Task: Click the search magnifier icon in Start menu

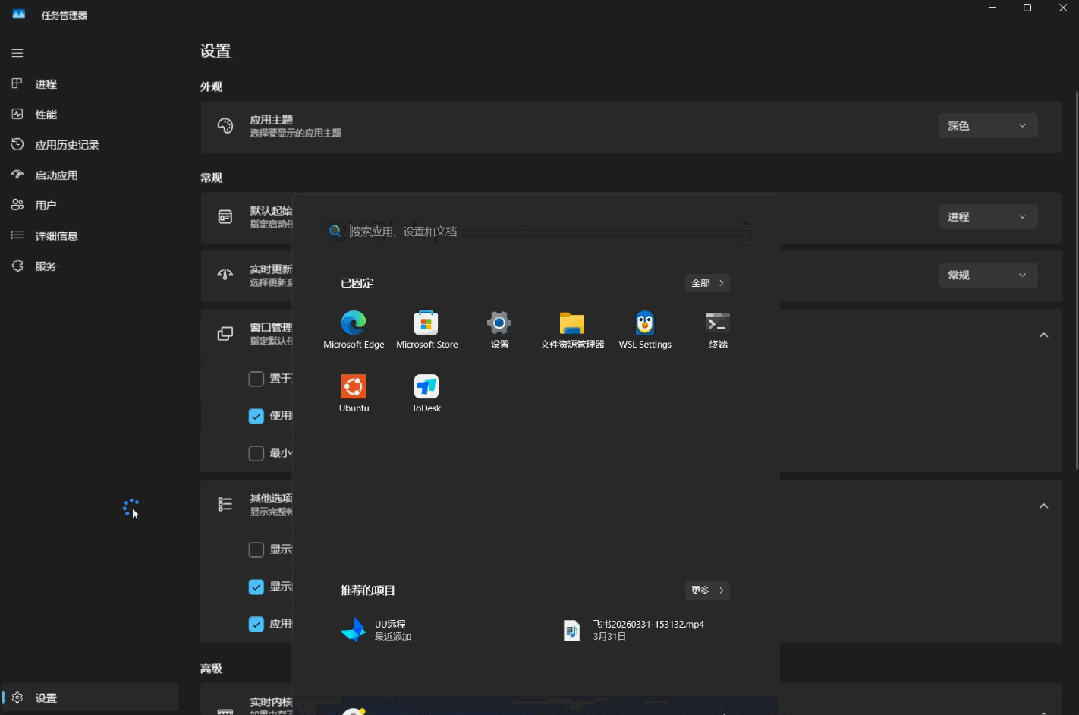Action: 334,231
